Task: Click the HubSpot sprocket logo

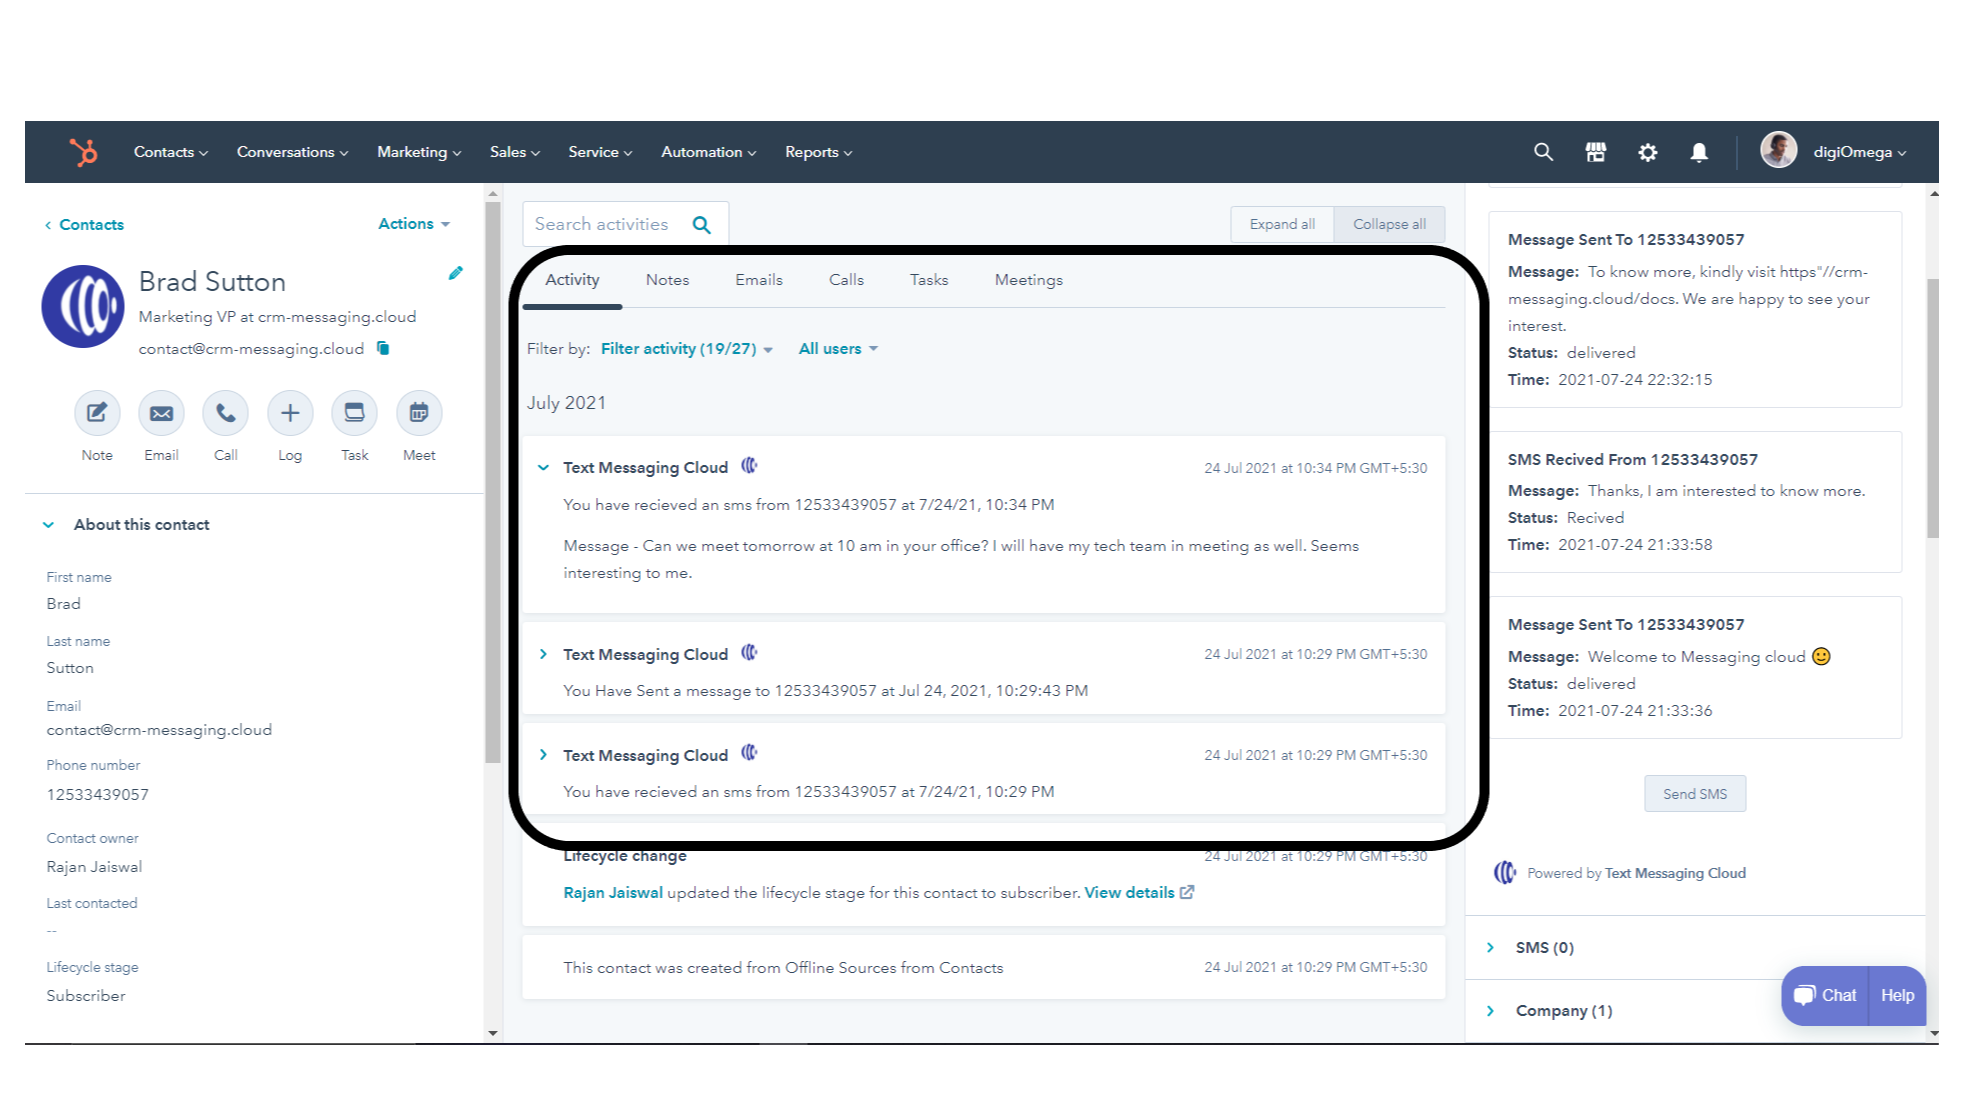Action: tap(84, 151)
